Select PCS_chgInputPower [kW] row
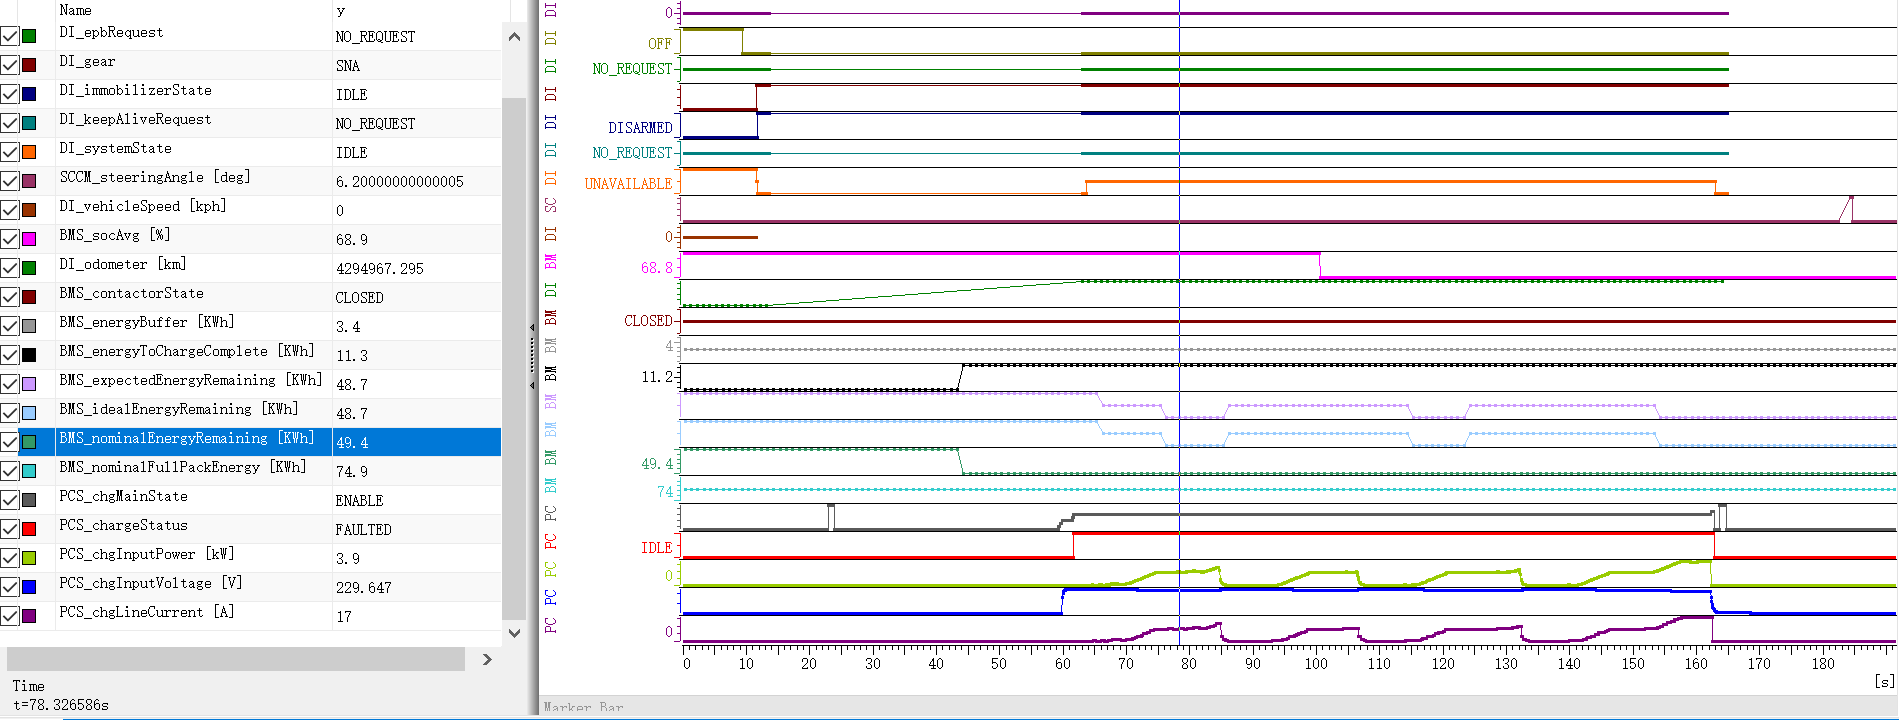Screen dimensions: 1899x720 click(250, 558)
